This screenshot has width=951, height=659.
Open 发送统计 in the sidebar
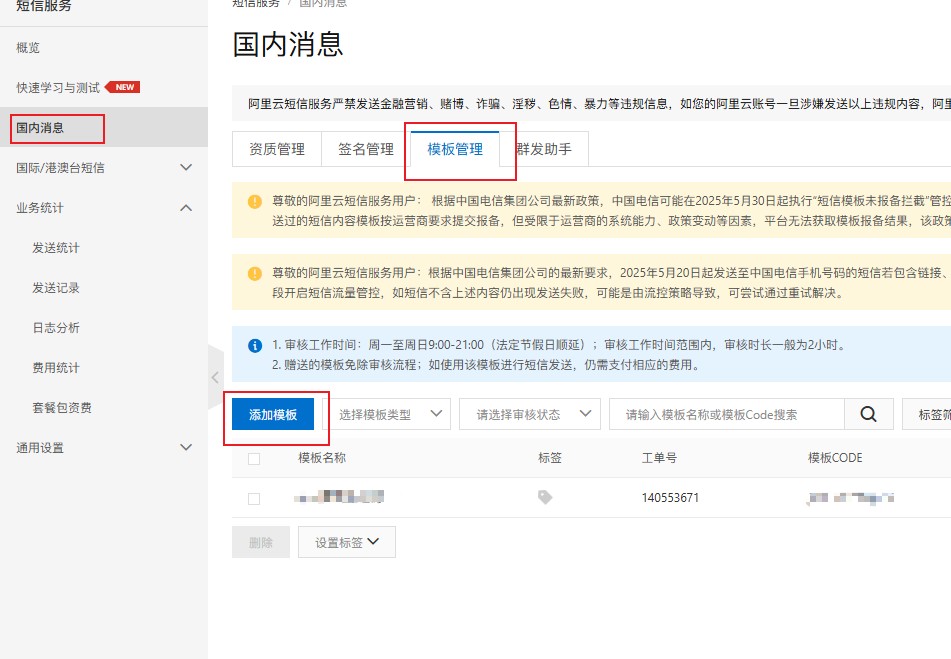[x=56, y=247]
